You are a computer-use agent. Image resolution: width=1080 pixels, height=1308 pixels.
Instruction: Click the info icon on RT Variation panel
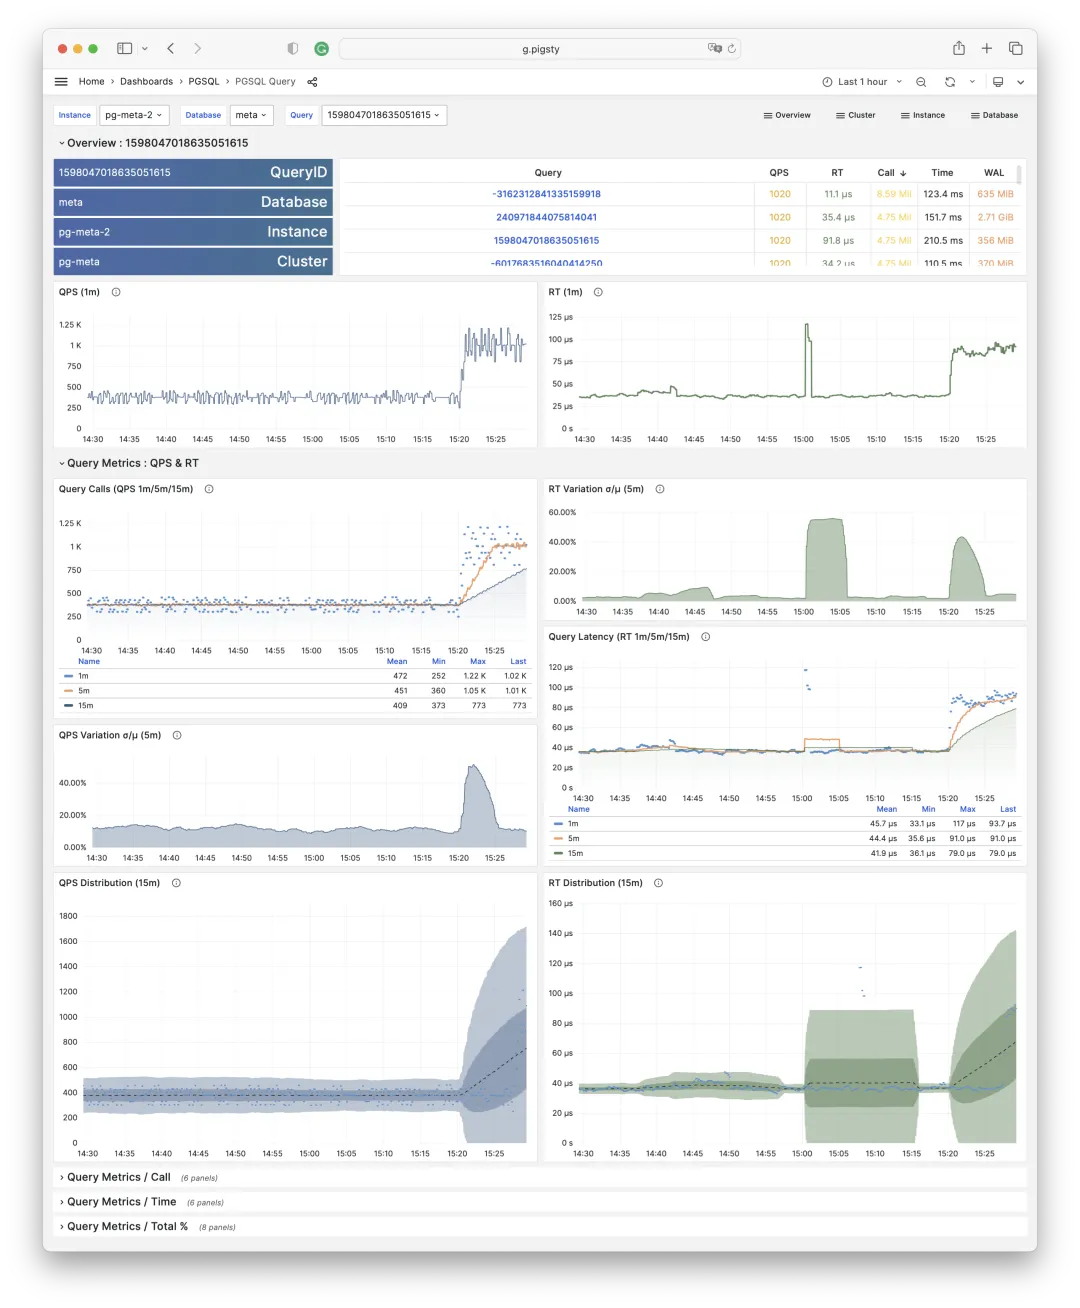pyautogui.click(x=660, y=489)
